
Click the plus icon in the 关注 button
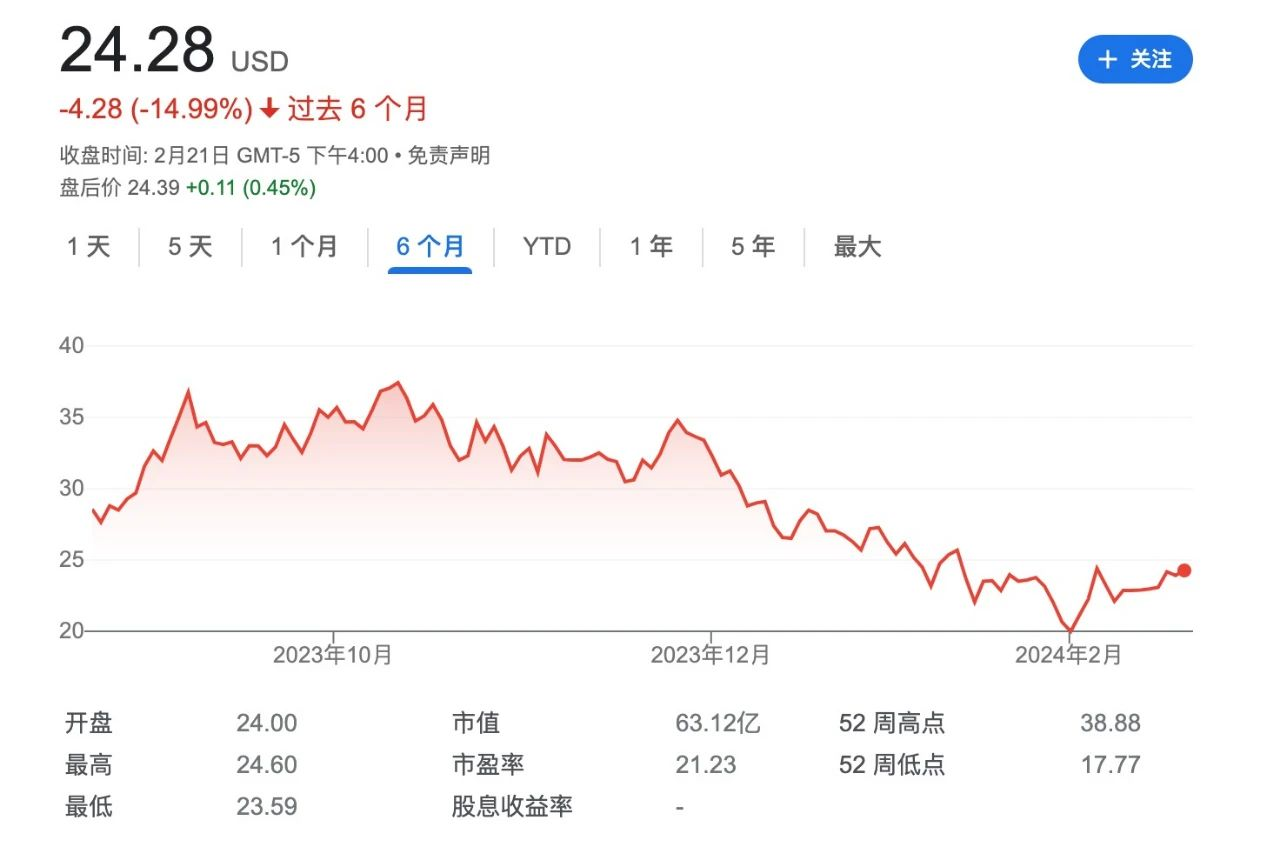coord(1107,60)
